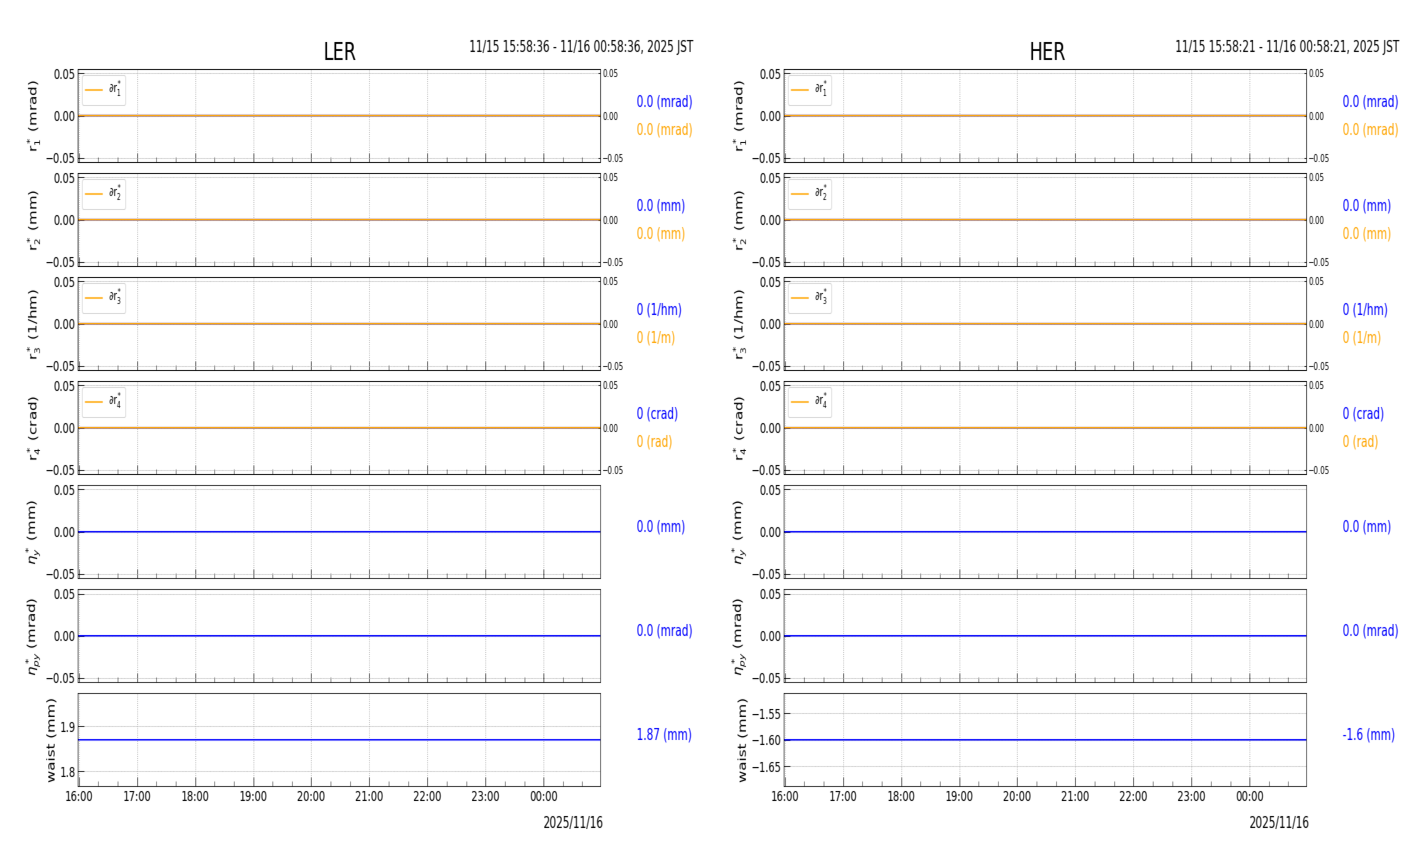Click the ∂r3* legend entry in LER
Viewport: 1412px width, 864px height.
click(x=104, y=298)
